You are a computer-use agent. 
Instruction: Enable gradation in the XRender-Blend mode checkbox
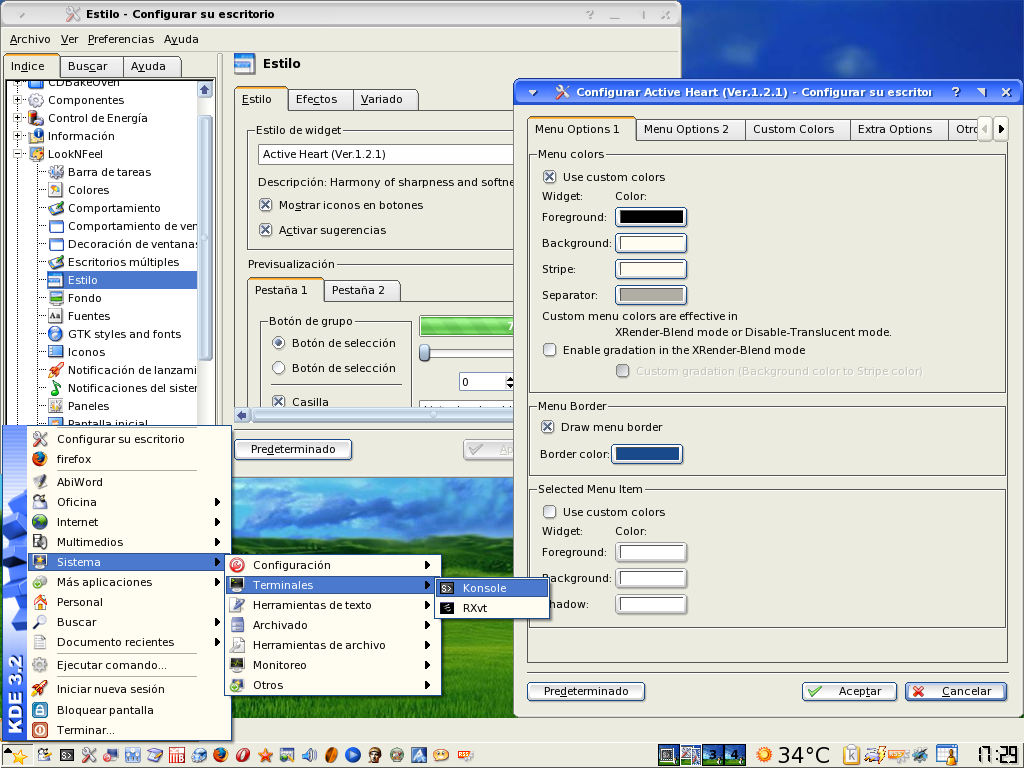coord(549,350)
